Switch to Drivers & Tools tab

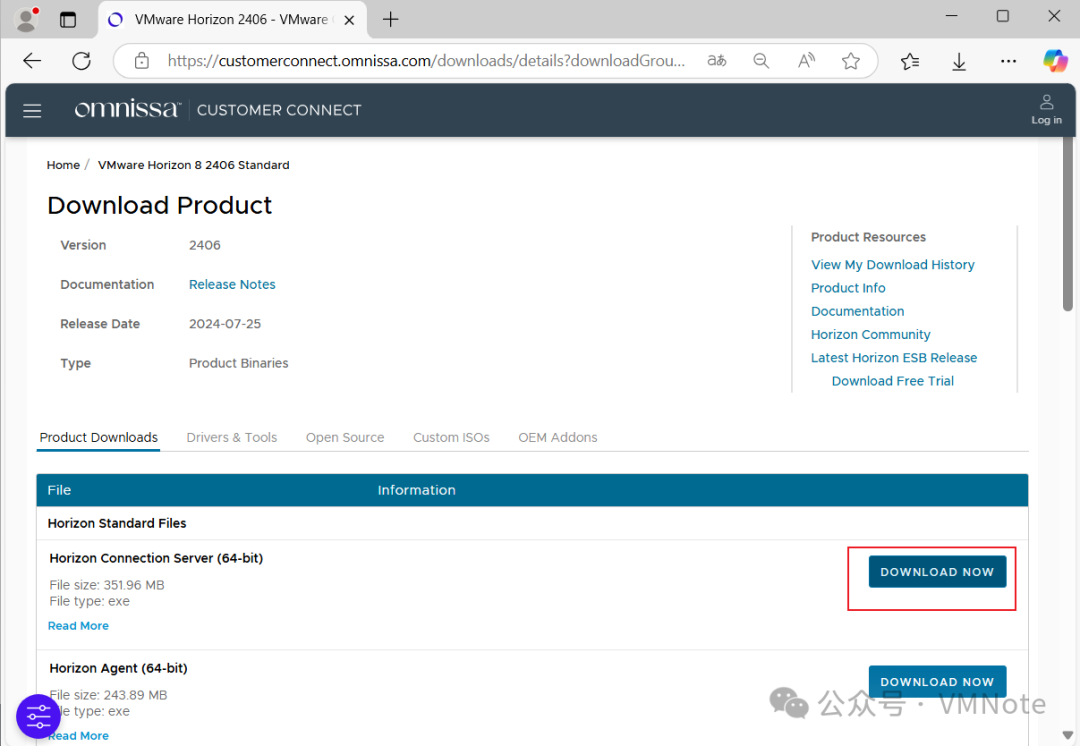(231, 437)
